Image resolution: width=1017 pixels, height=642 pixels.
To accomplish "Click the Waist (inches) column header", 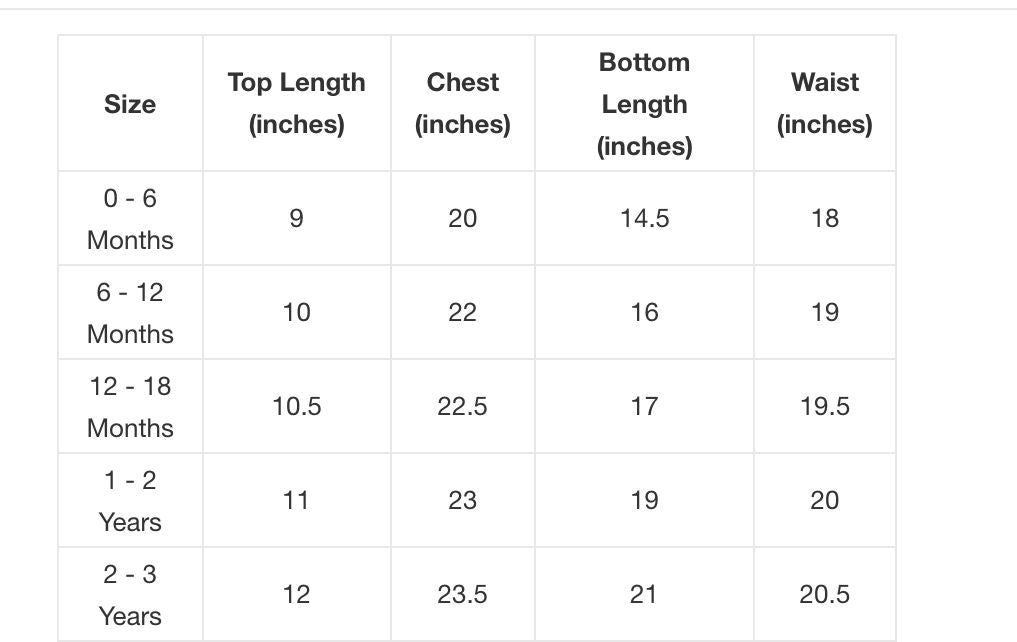I will click(825, 104).
